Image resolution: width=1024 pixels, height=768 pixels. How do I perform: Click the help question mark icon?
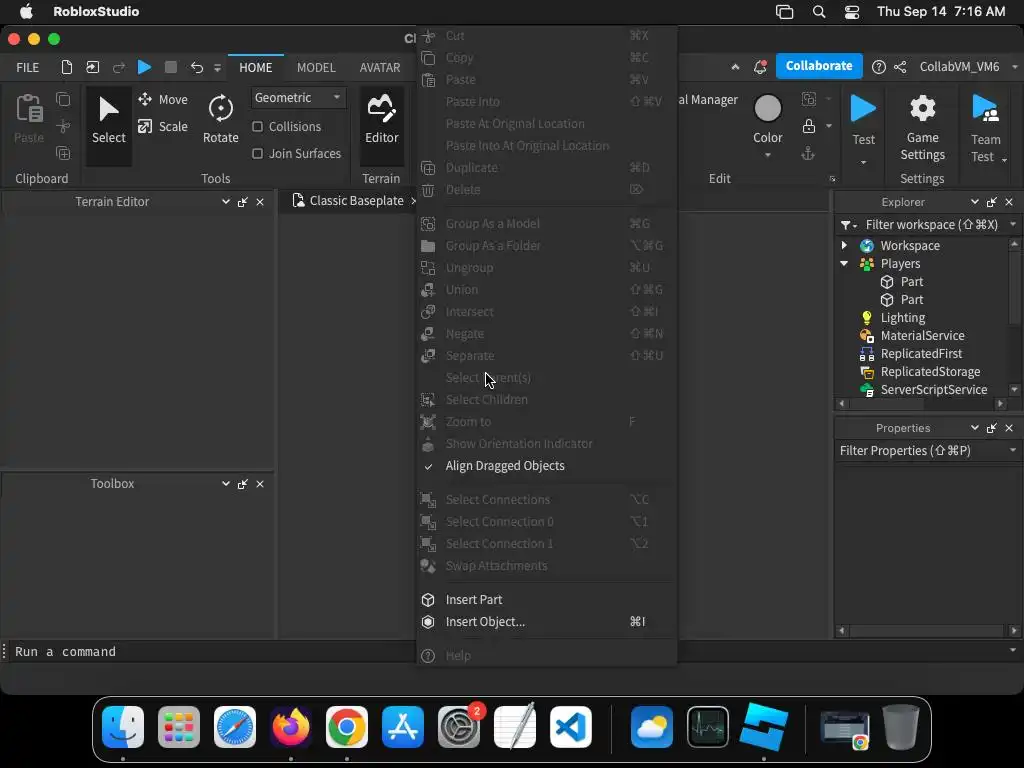pos(878,67)
